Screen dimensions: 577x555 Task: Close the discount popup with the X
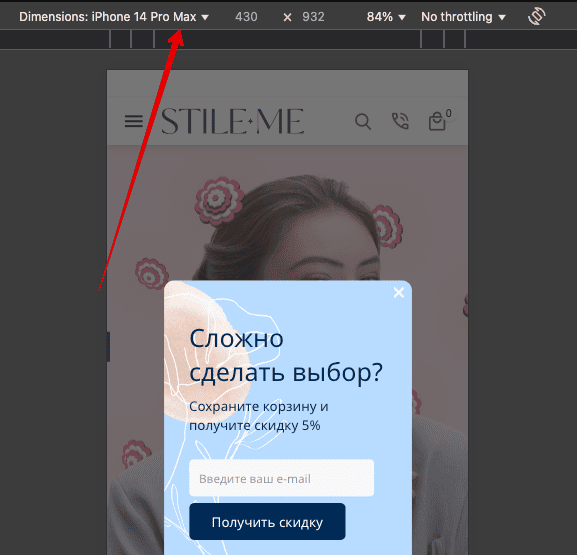[399, 293]
